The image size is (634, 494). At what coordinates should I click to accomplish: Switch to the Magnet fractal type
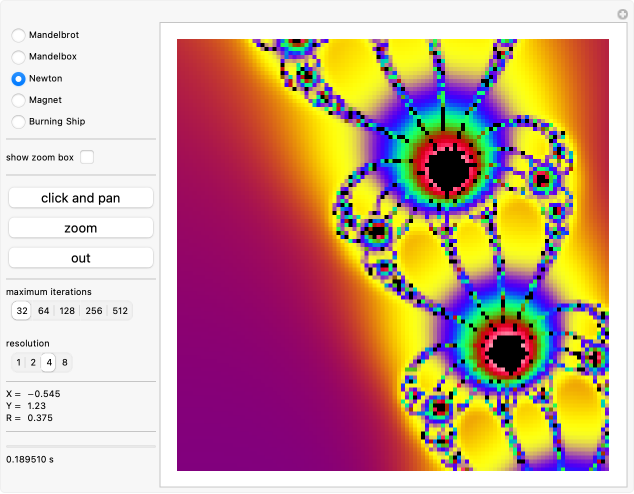pos(19,100)
